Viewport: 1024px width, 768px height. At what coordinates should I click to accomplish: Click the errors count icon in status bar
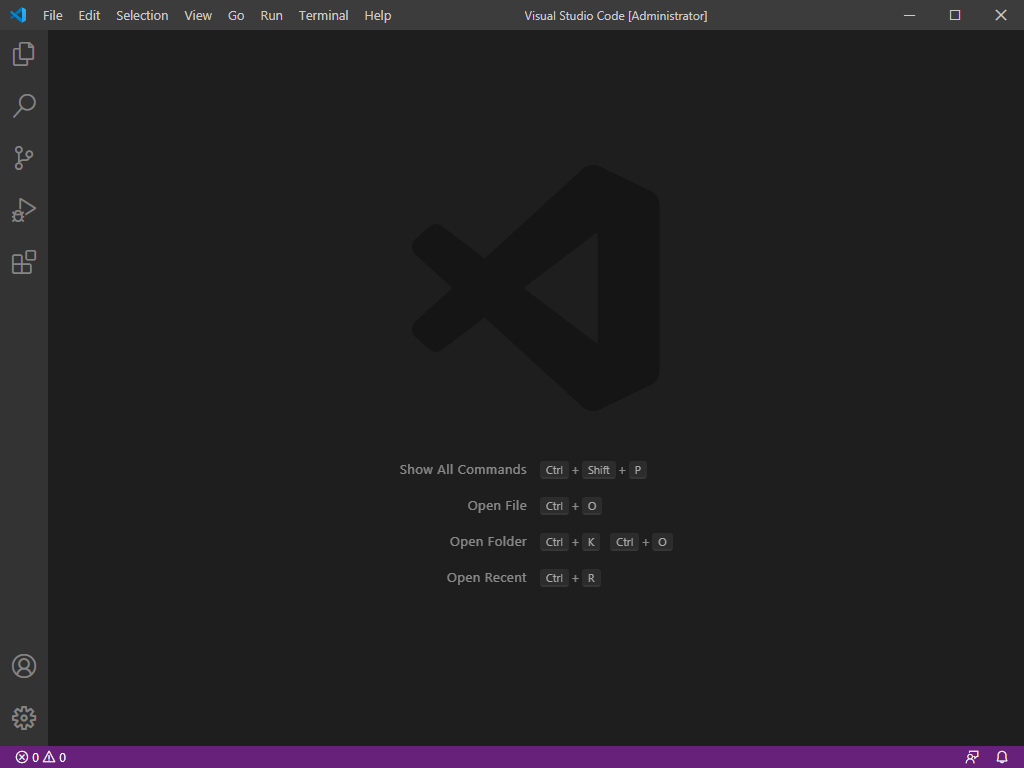pos(27,758)
